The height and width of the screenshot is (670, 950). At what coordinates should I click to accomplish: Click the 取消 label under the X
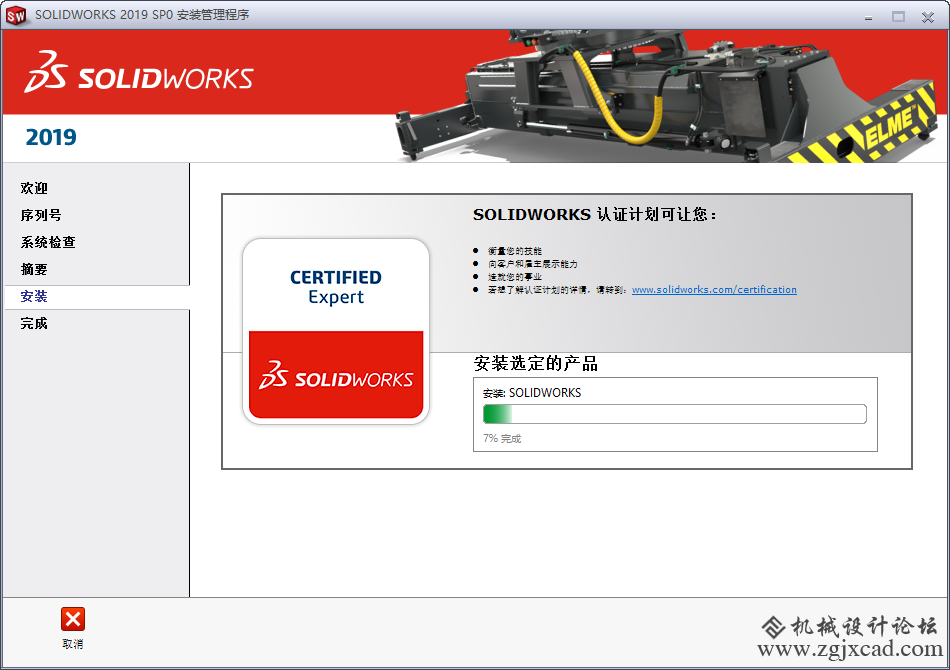[x=73, y=644]
